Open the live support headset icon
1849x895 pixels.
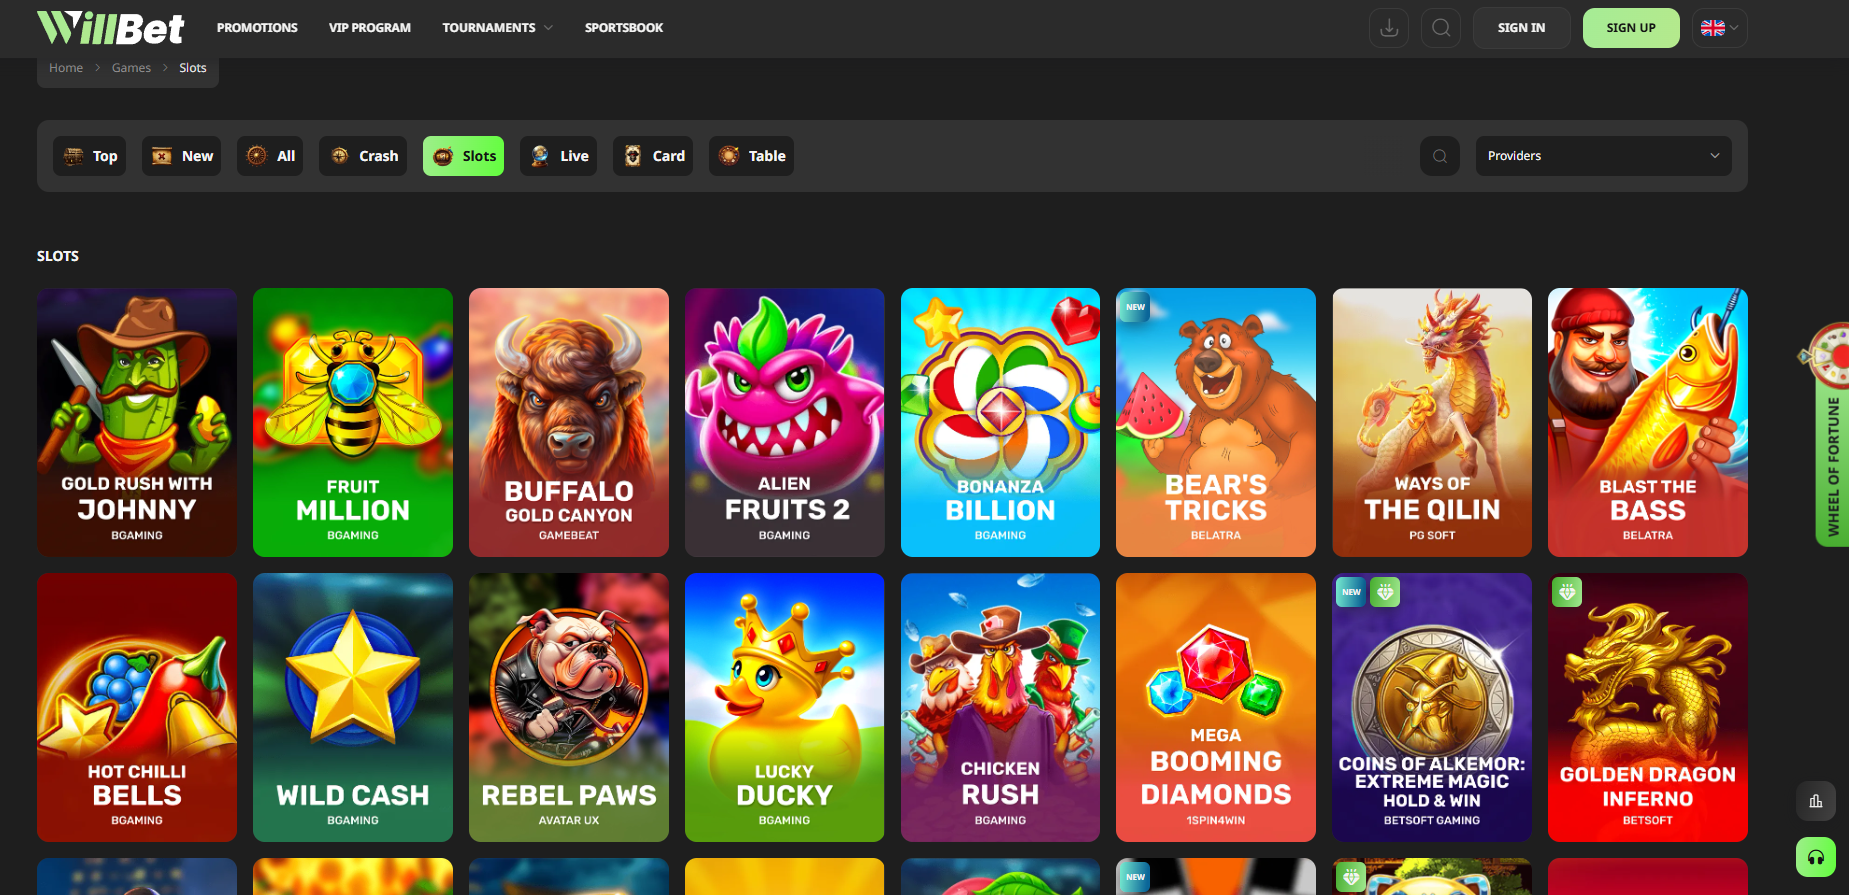(x=1816, y=857)
